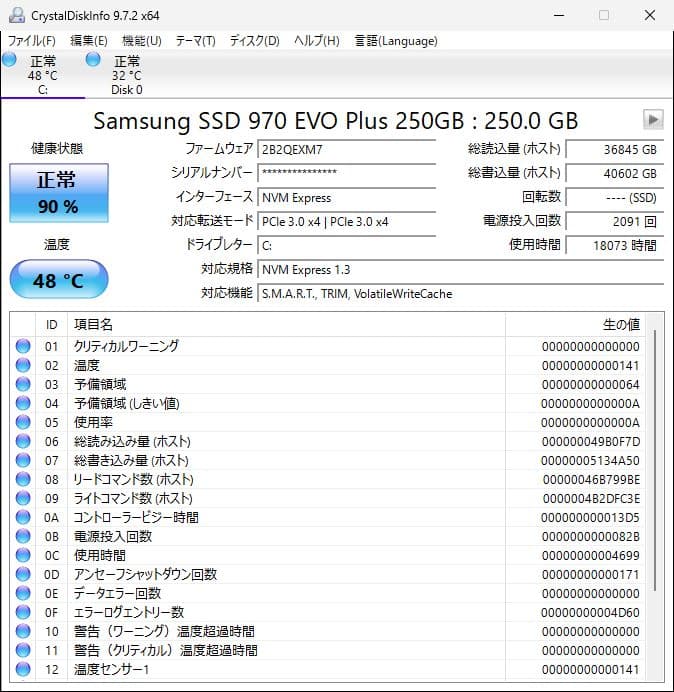Open the ディスク(D) menu
674x692 pixels.
pyautogui.click(x=255, y=41)
